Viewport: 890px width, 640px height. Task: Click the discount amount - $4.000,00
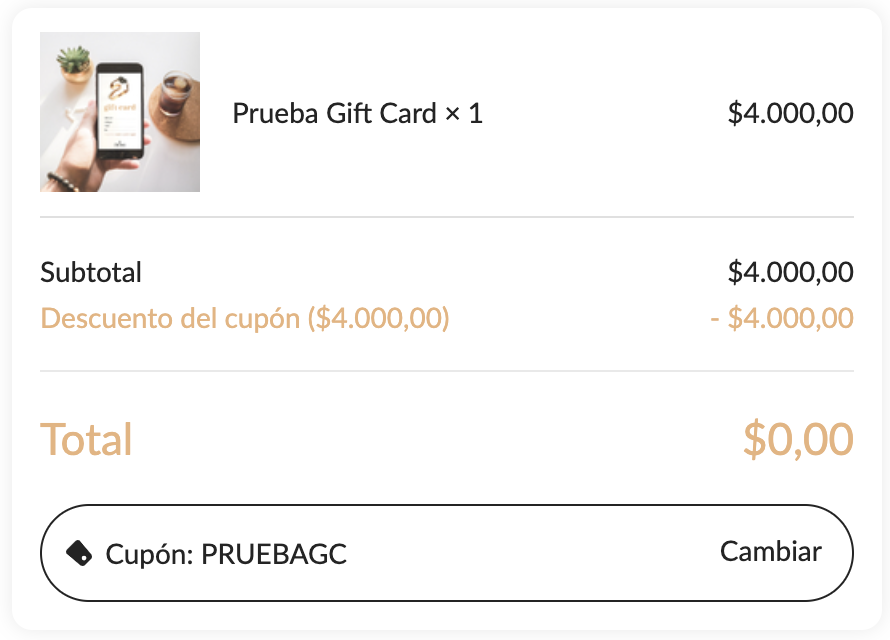coord(782,318)
